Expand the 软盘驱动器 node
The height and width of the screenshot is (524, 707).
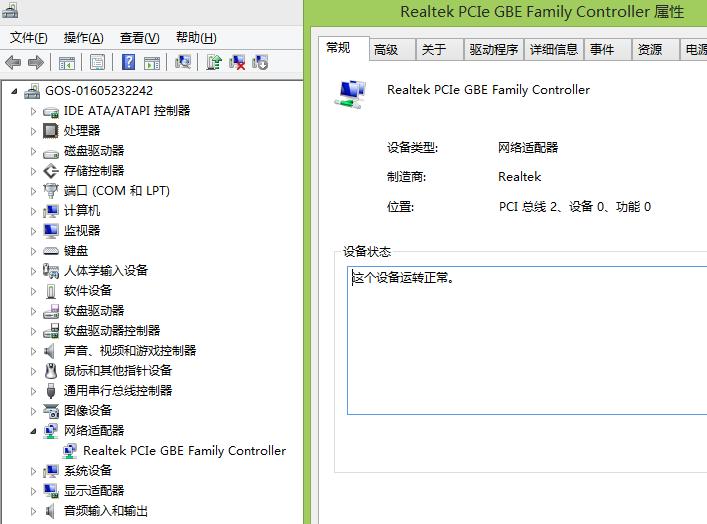tap(33, 311)
